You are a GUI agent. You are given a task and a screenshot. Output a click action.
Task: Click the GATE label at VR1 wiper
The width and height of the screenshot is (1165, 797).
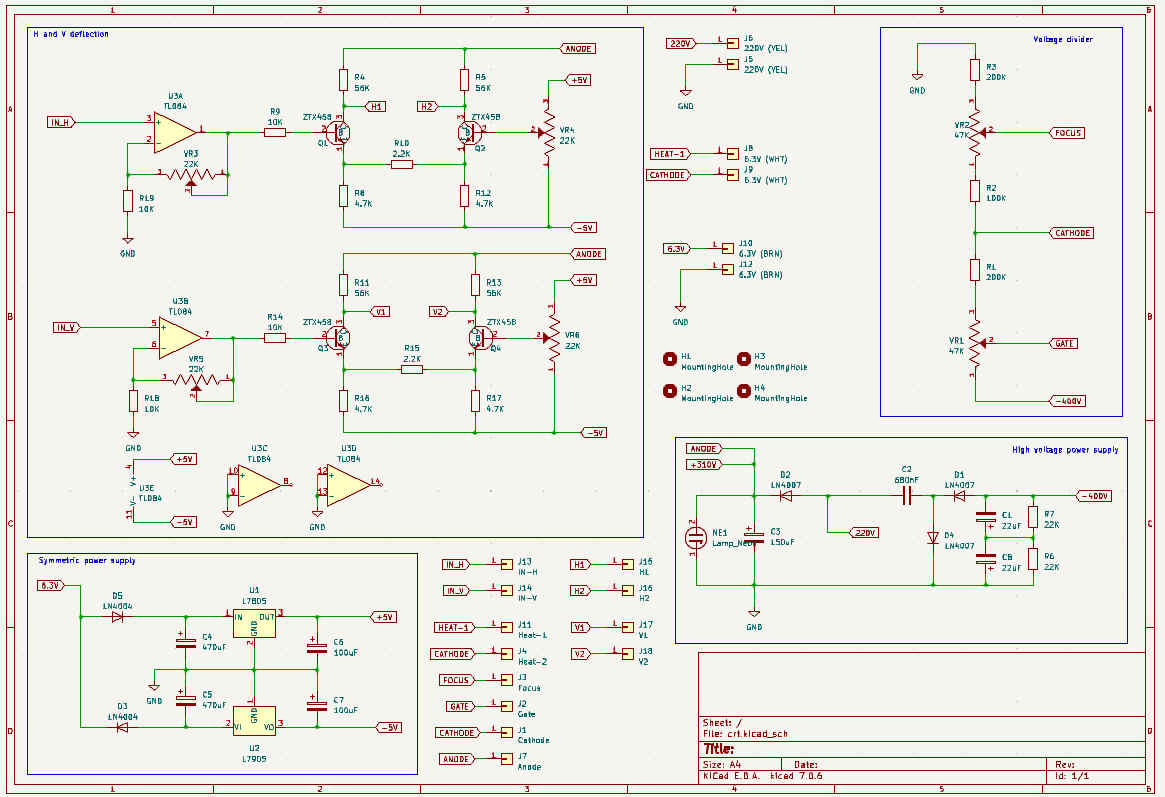(x=1063, y=343)
